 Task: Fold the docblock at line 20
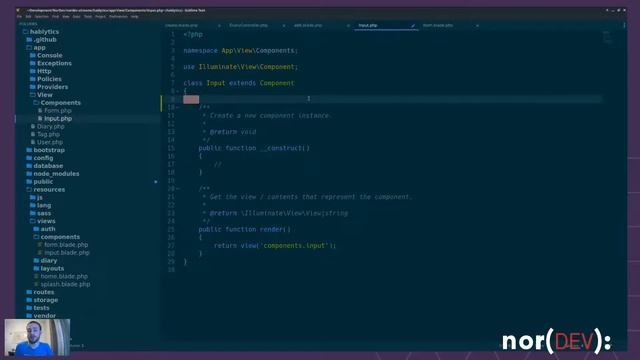coord(178,189)
